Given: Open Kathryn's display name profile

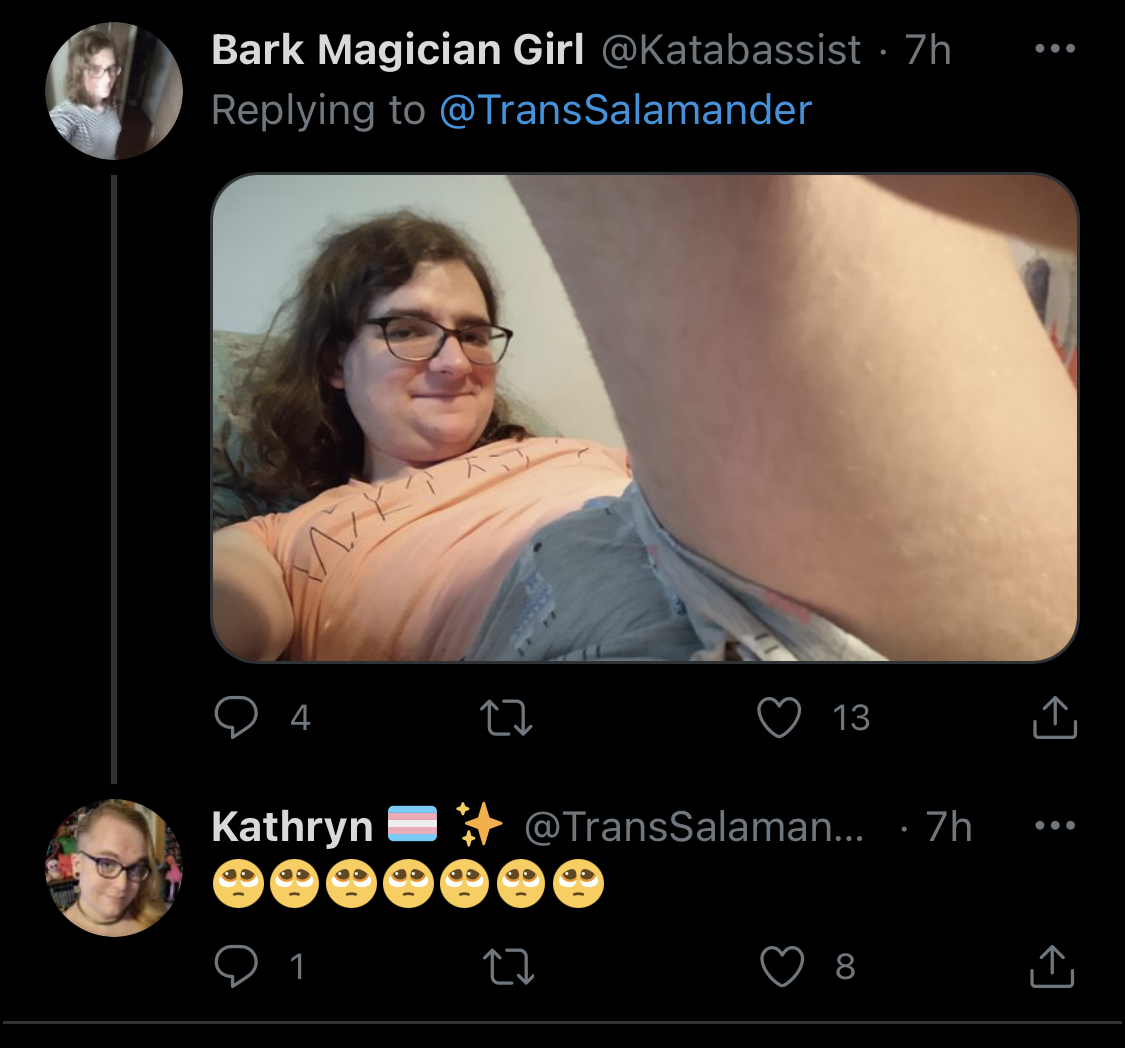Looking at the screenshot, I should tap(292, 827).
